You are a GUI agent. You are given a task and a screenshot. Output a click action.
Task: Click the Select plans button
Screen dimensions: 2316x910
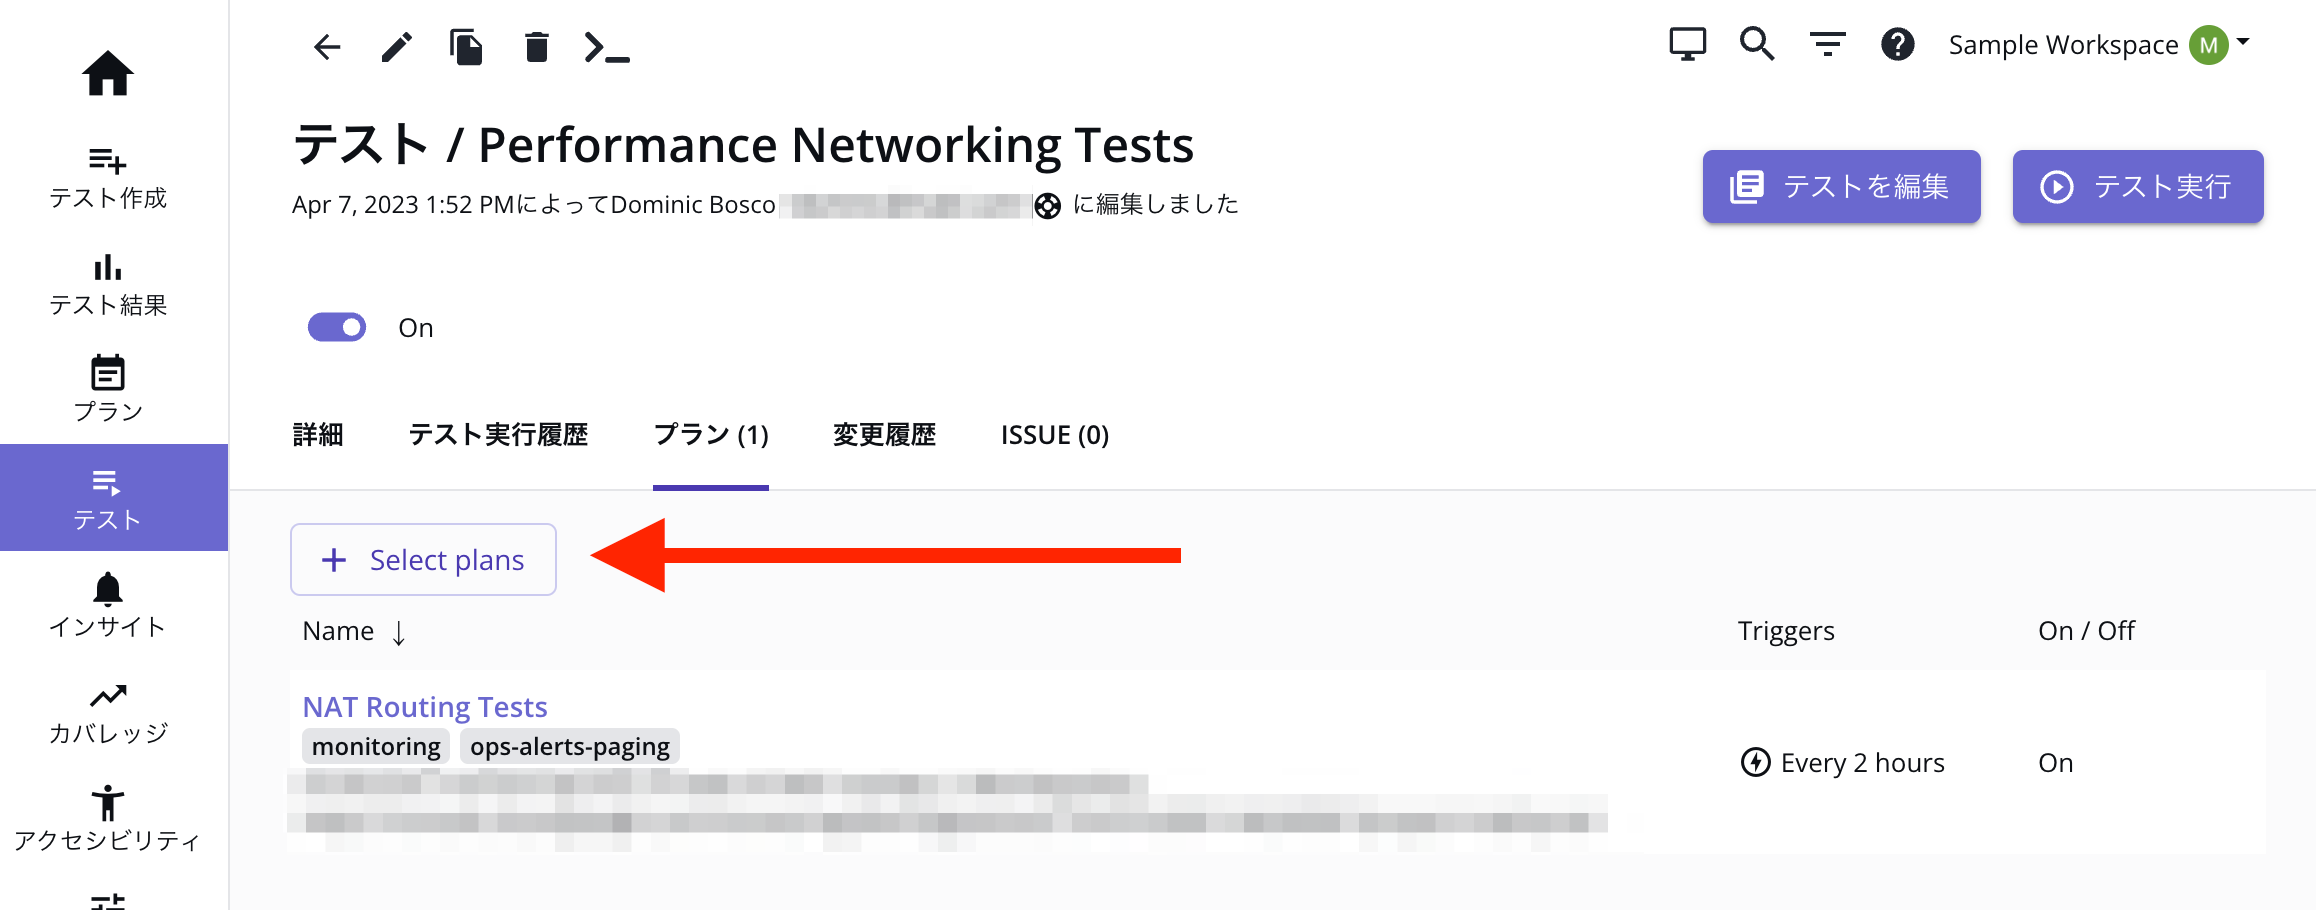[x=423, y=560]
